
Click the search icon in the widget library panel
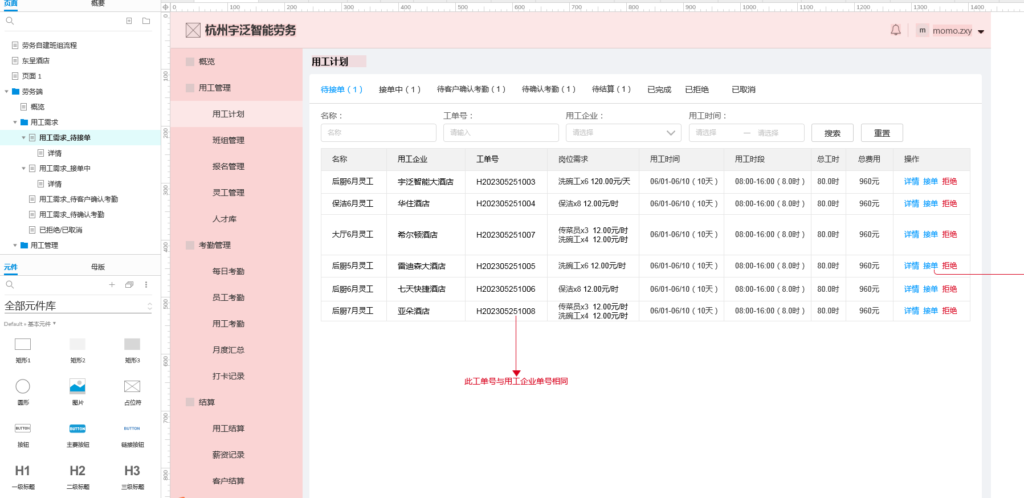(10, 285)
